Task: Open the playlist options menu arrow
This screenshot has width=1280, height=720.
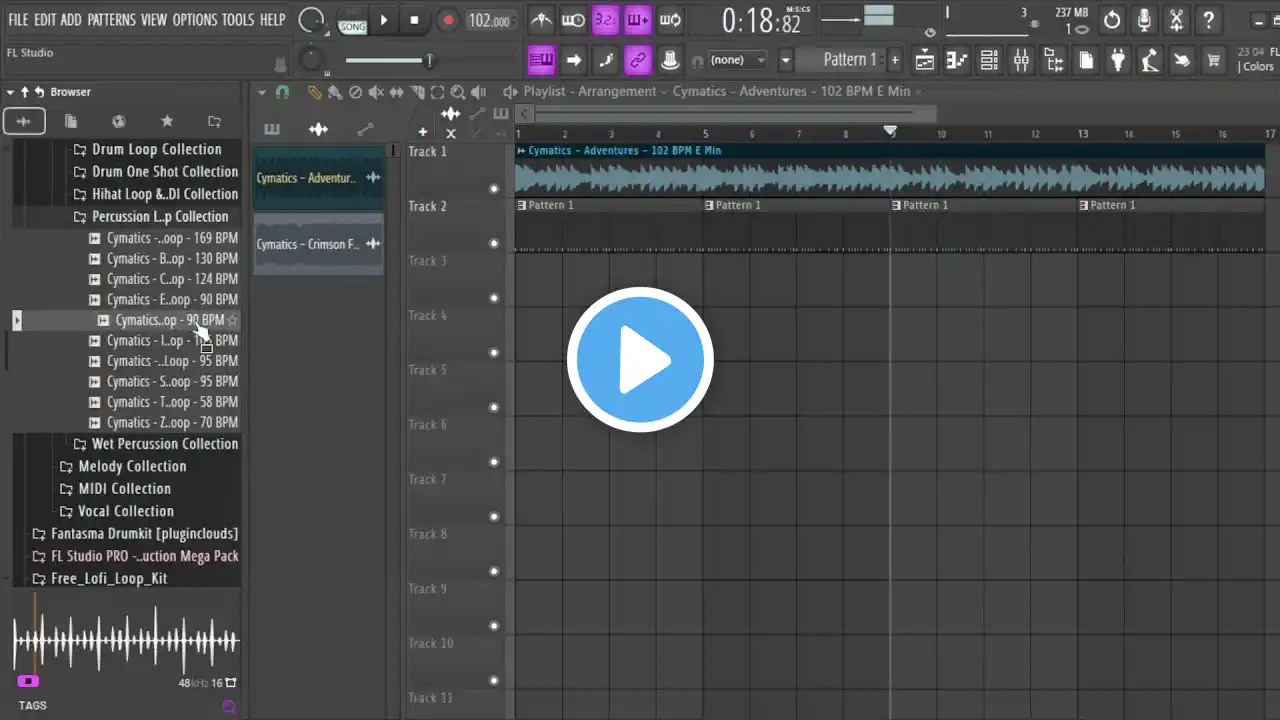Action: coord(261,92)
